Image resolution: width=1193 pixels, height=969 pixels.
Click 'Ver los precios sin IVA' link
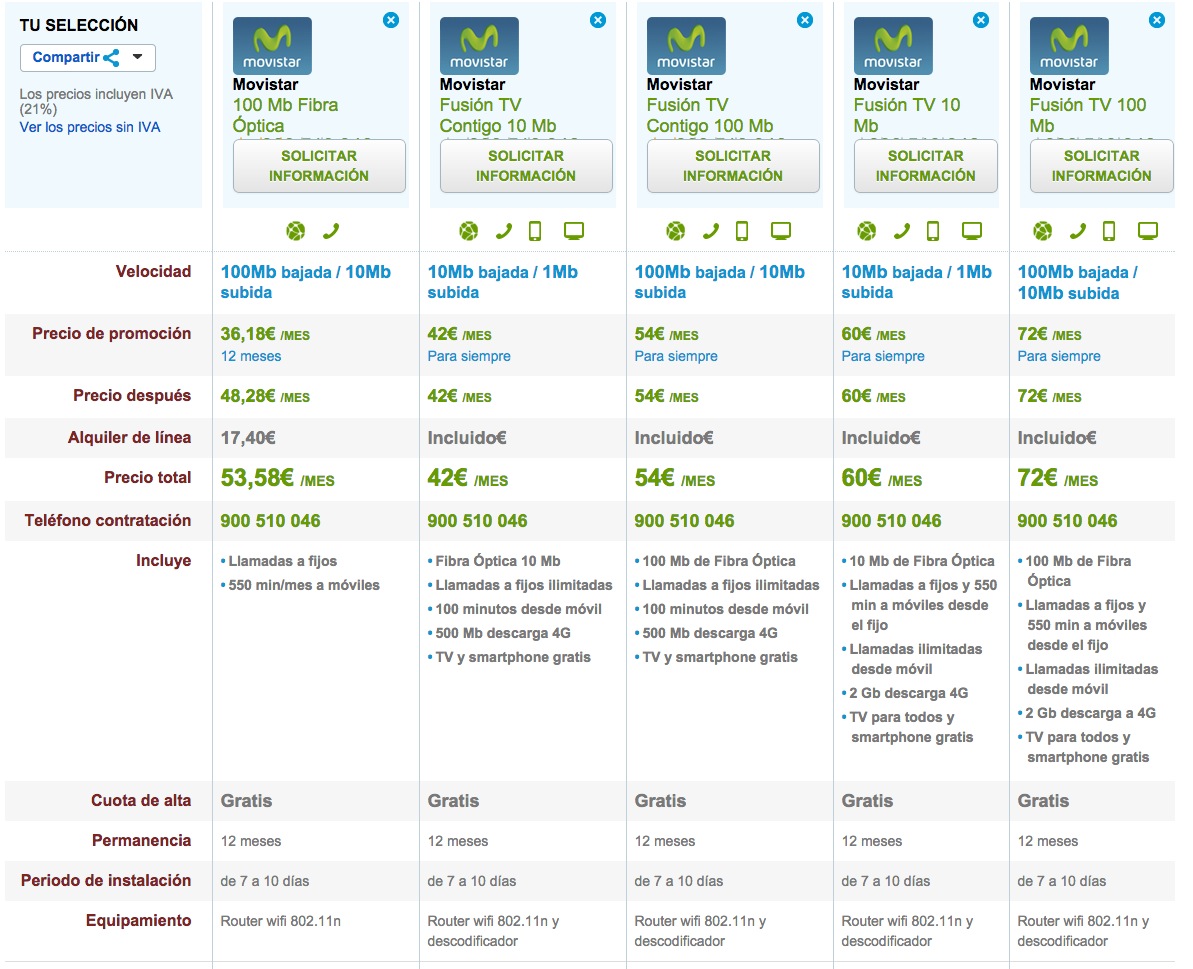point(90,127)
